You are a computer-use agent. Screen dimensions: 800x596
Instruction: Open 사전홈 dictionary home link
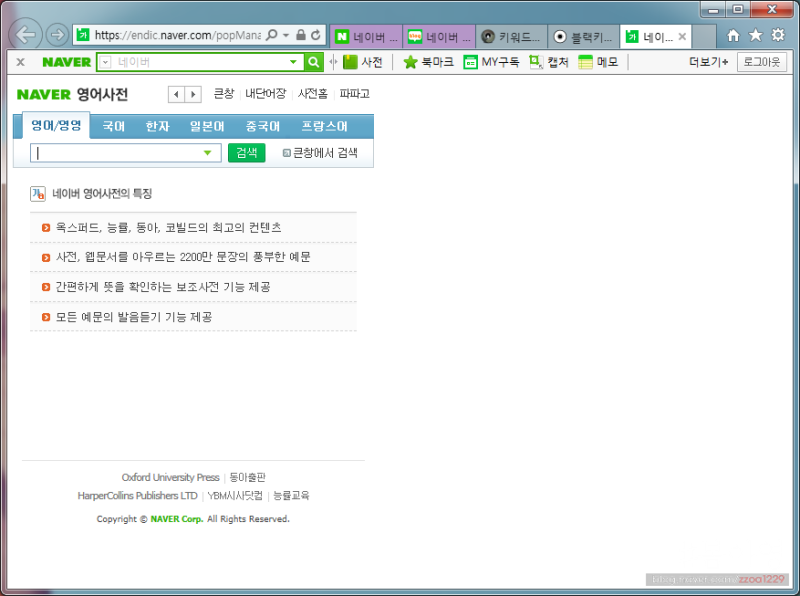coord(312,94)
